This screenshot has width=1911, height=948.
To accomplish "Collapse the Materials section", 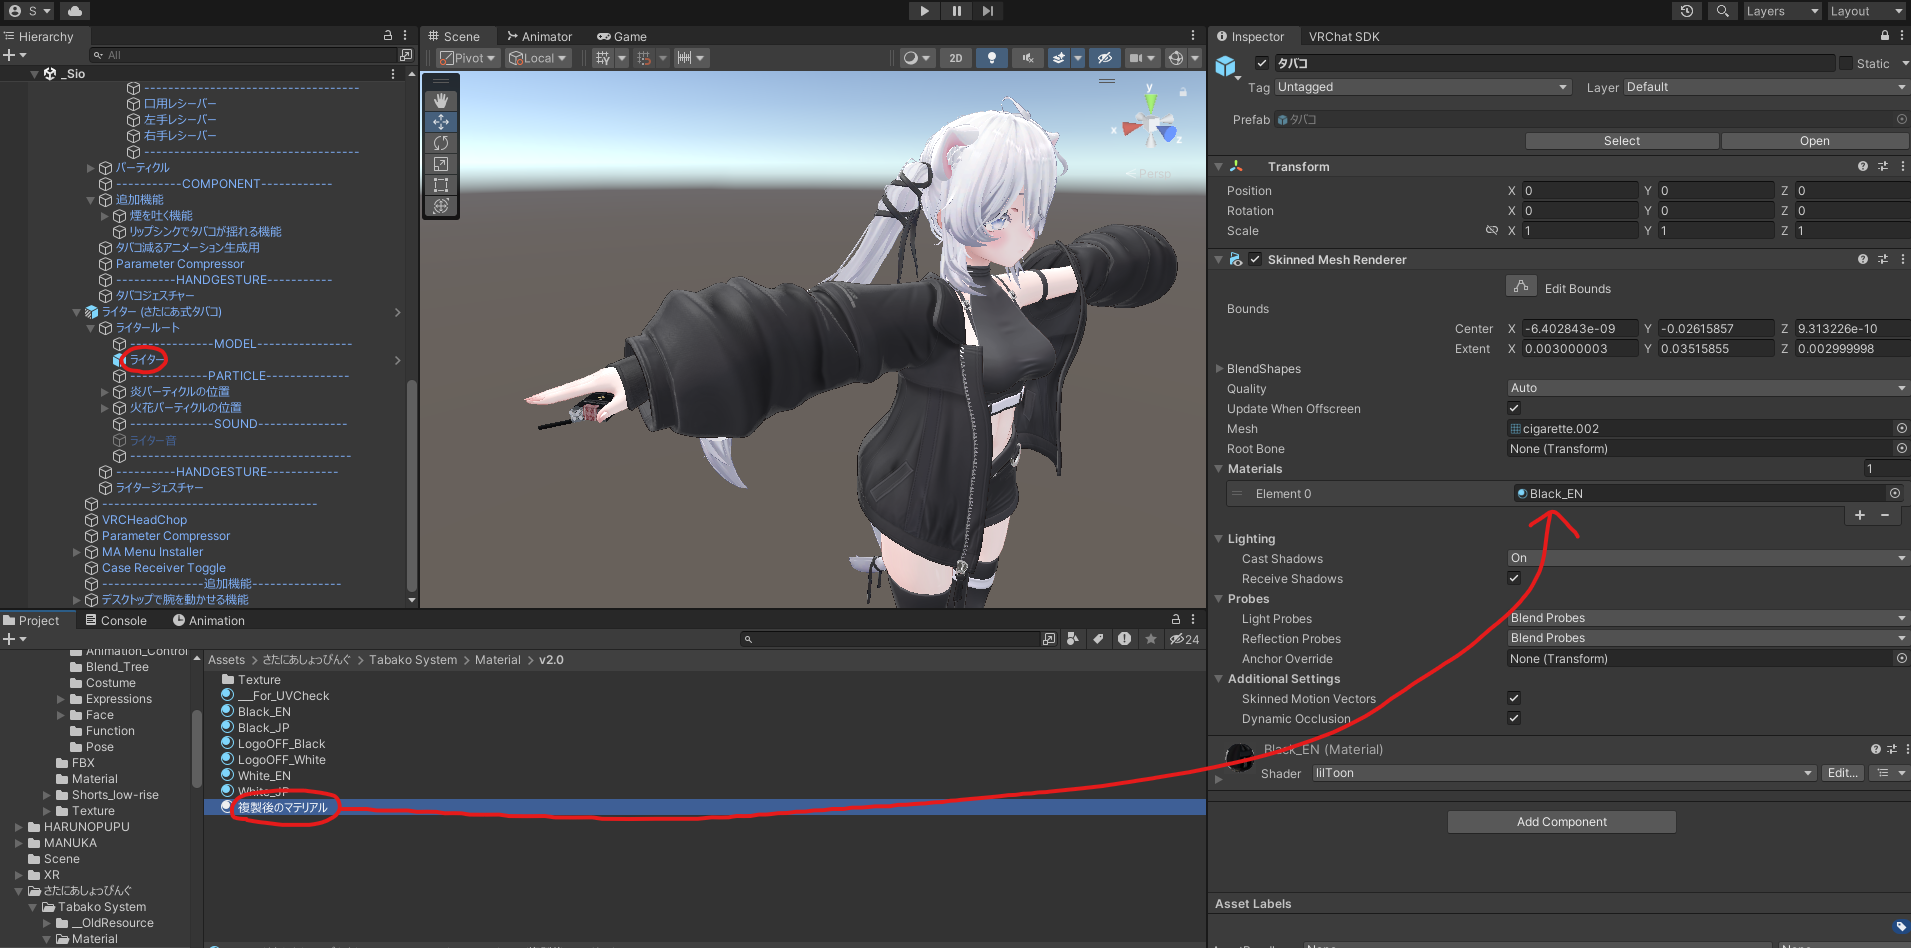I will click(1219, 469).
